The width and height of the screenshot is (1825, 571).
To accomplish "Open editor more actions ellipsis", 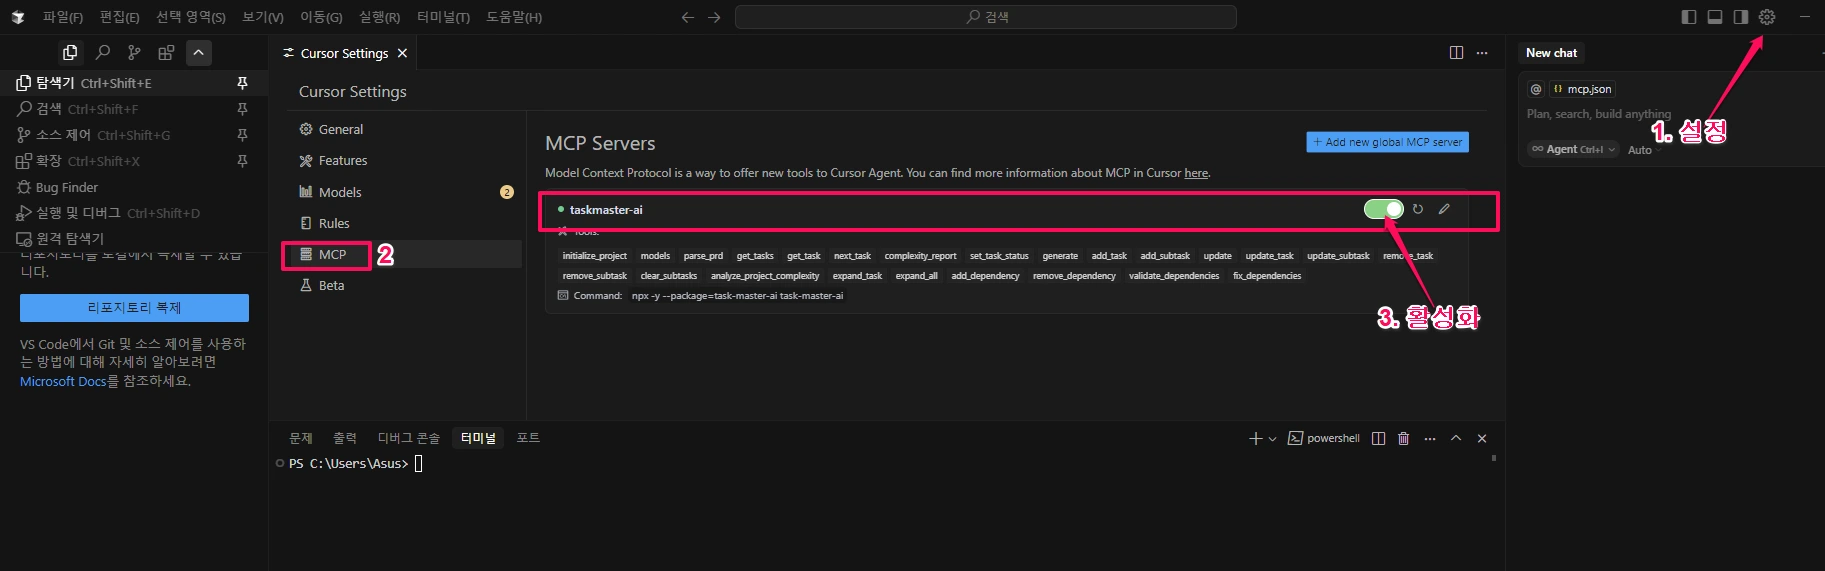I will coord(1482,53).
